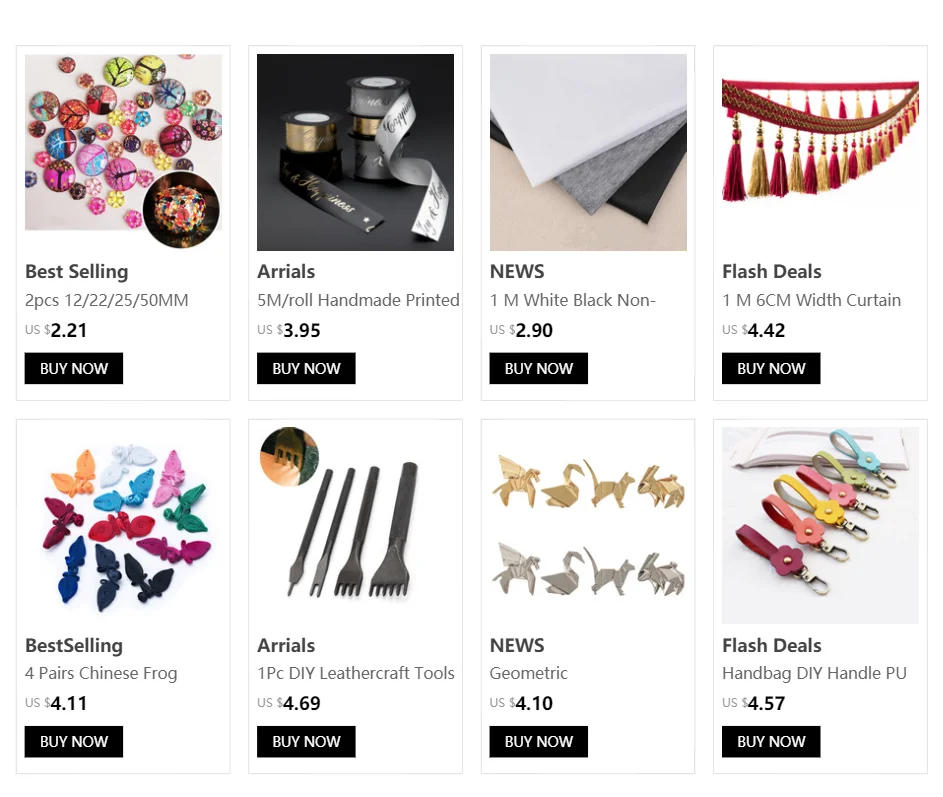This screenshot has width=943, height=797.
Task: View the white black non-woven fabric photo
Action: (x=588, y=152)
